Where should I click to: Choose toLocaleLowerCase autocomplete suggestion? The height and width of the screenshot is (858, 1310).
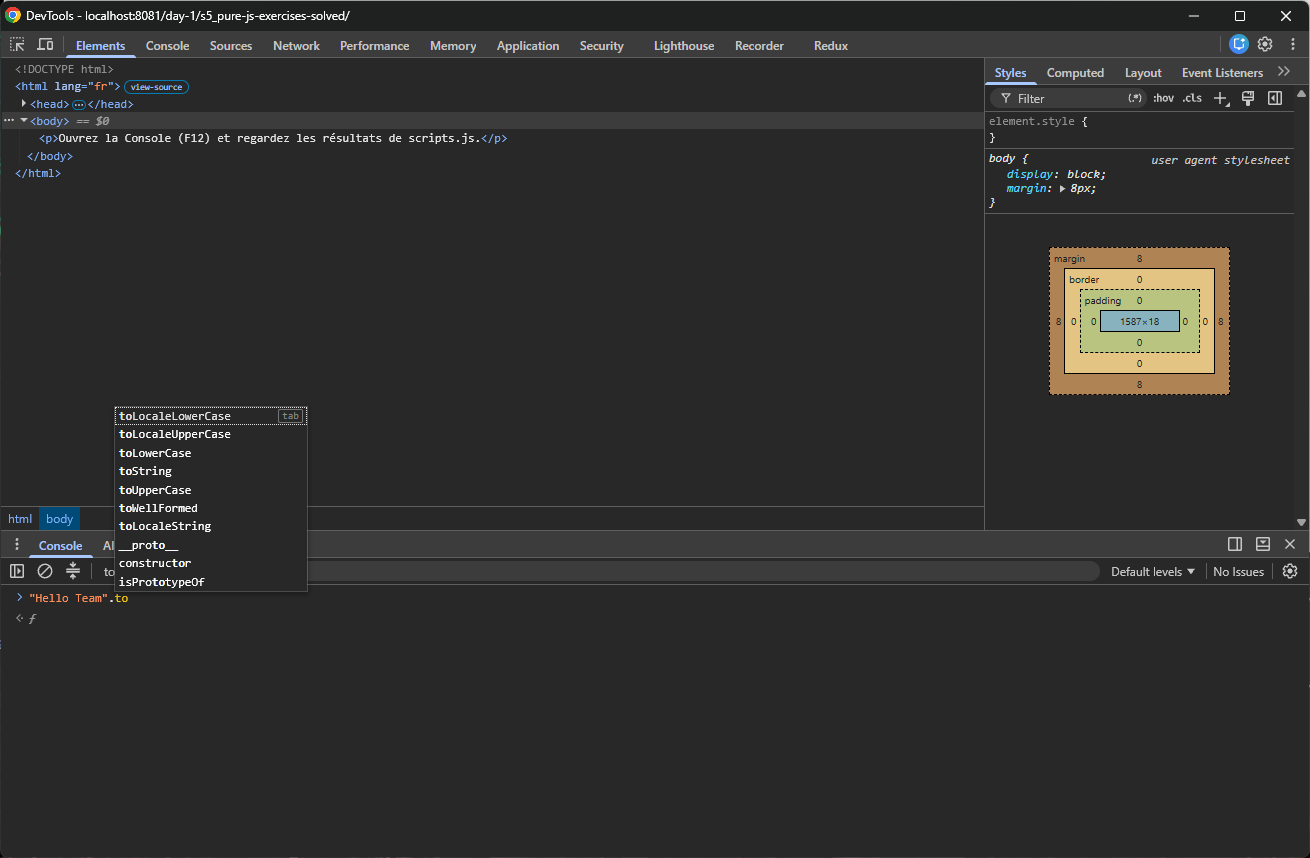[211, 416]
